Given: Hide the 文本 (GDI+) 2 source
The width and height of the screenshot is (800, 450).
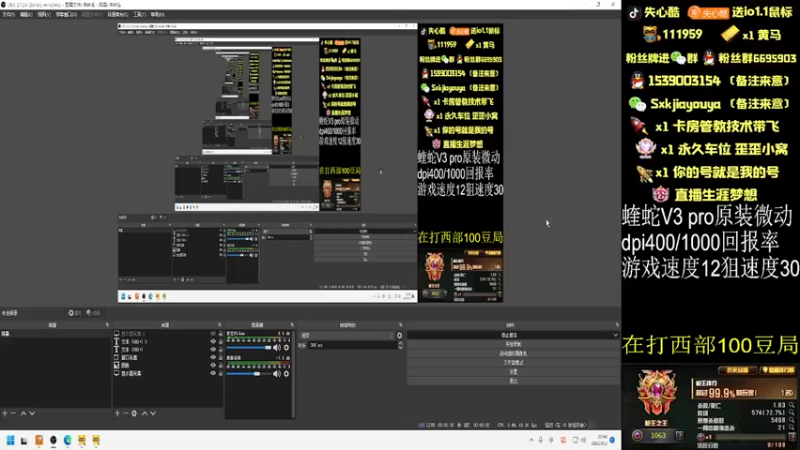Looking at the screenshot, I should click(213, 341).
